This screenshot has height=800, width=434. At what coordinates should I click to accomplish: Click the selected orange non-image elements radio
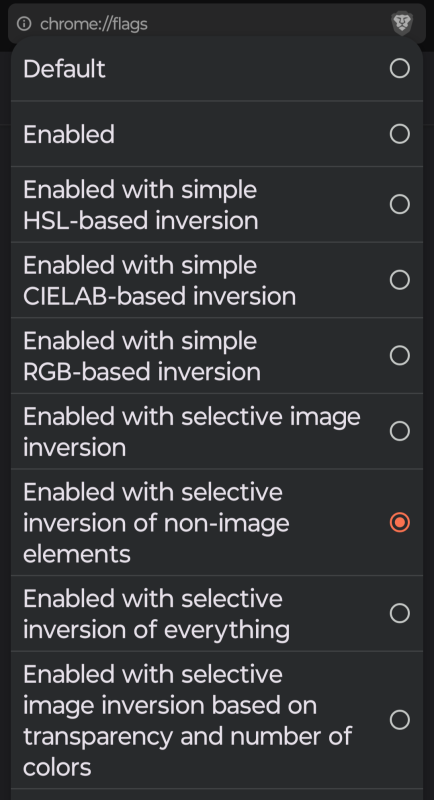(x=400, y=522)
